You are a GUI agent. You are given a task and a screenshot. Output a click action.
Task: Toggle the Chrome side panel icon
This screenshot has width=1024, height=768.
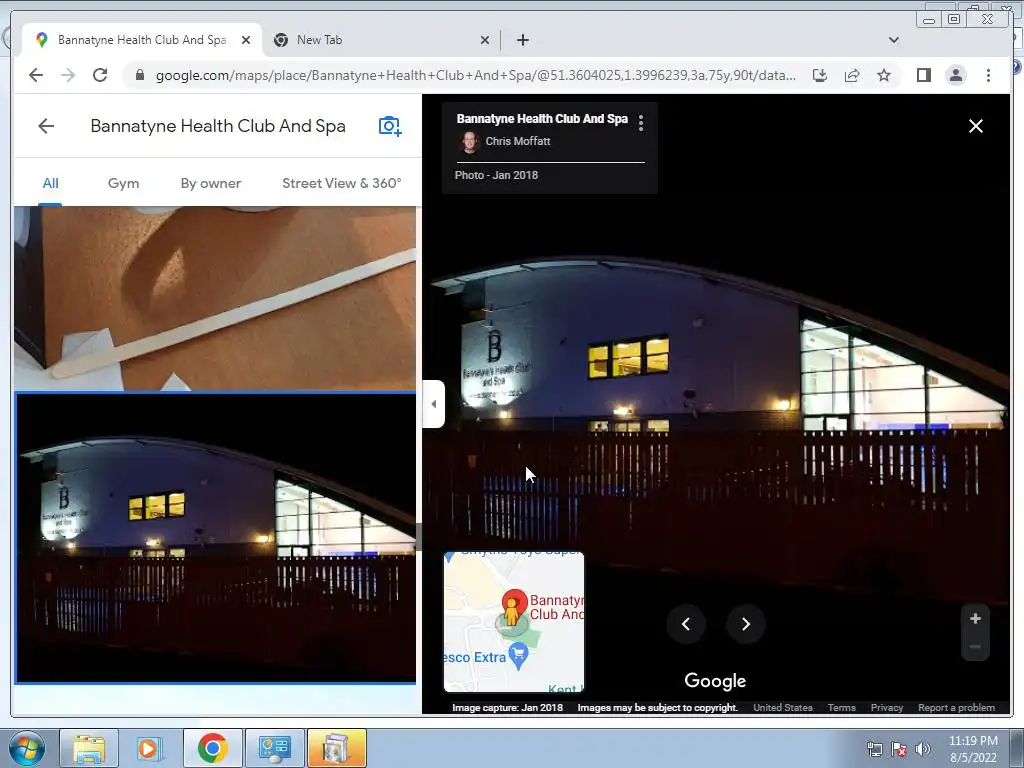tap(923, 75)
